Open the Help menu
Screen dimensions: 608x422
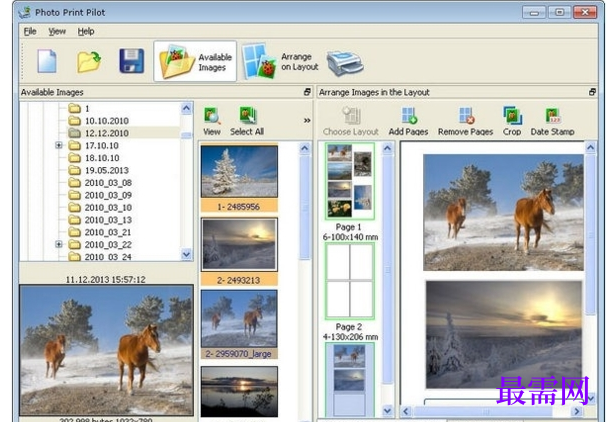point(86,31)
